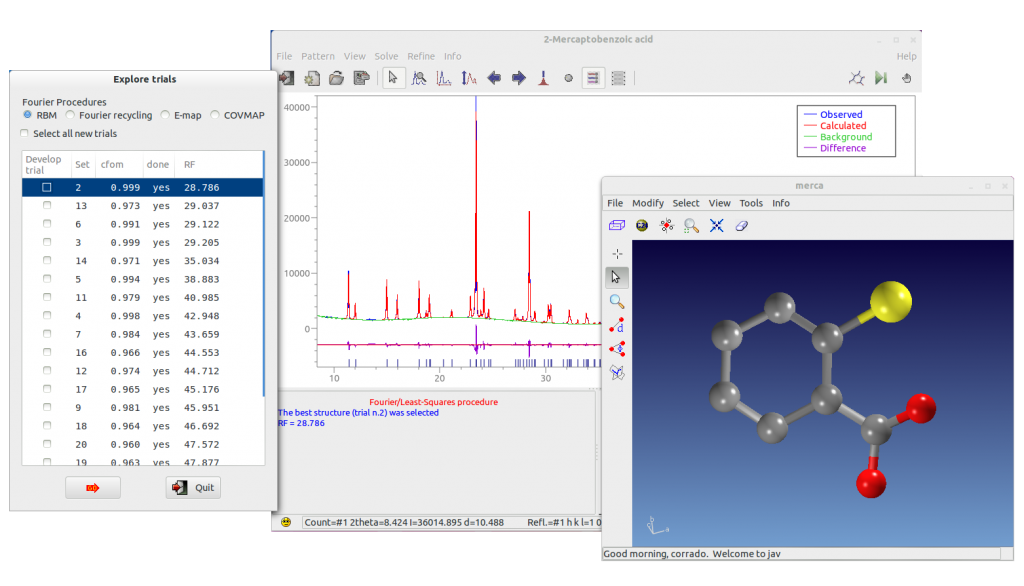Select trial row with RF 38.883
The height and width of the screenshot is (586, 1024).
(142, 279)
